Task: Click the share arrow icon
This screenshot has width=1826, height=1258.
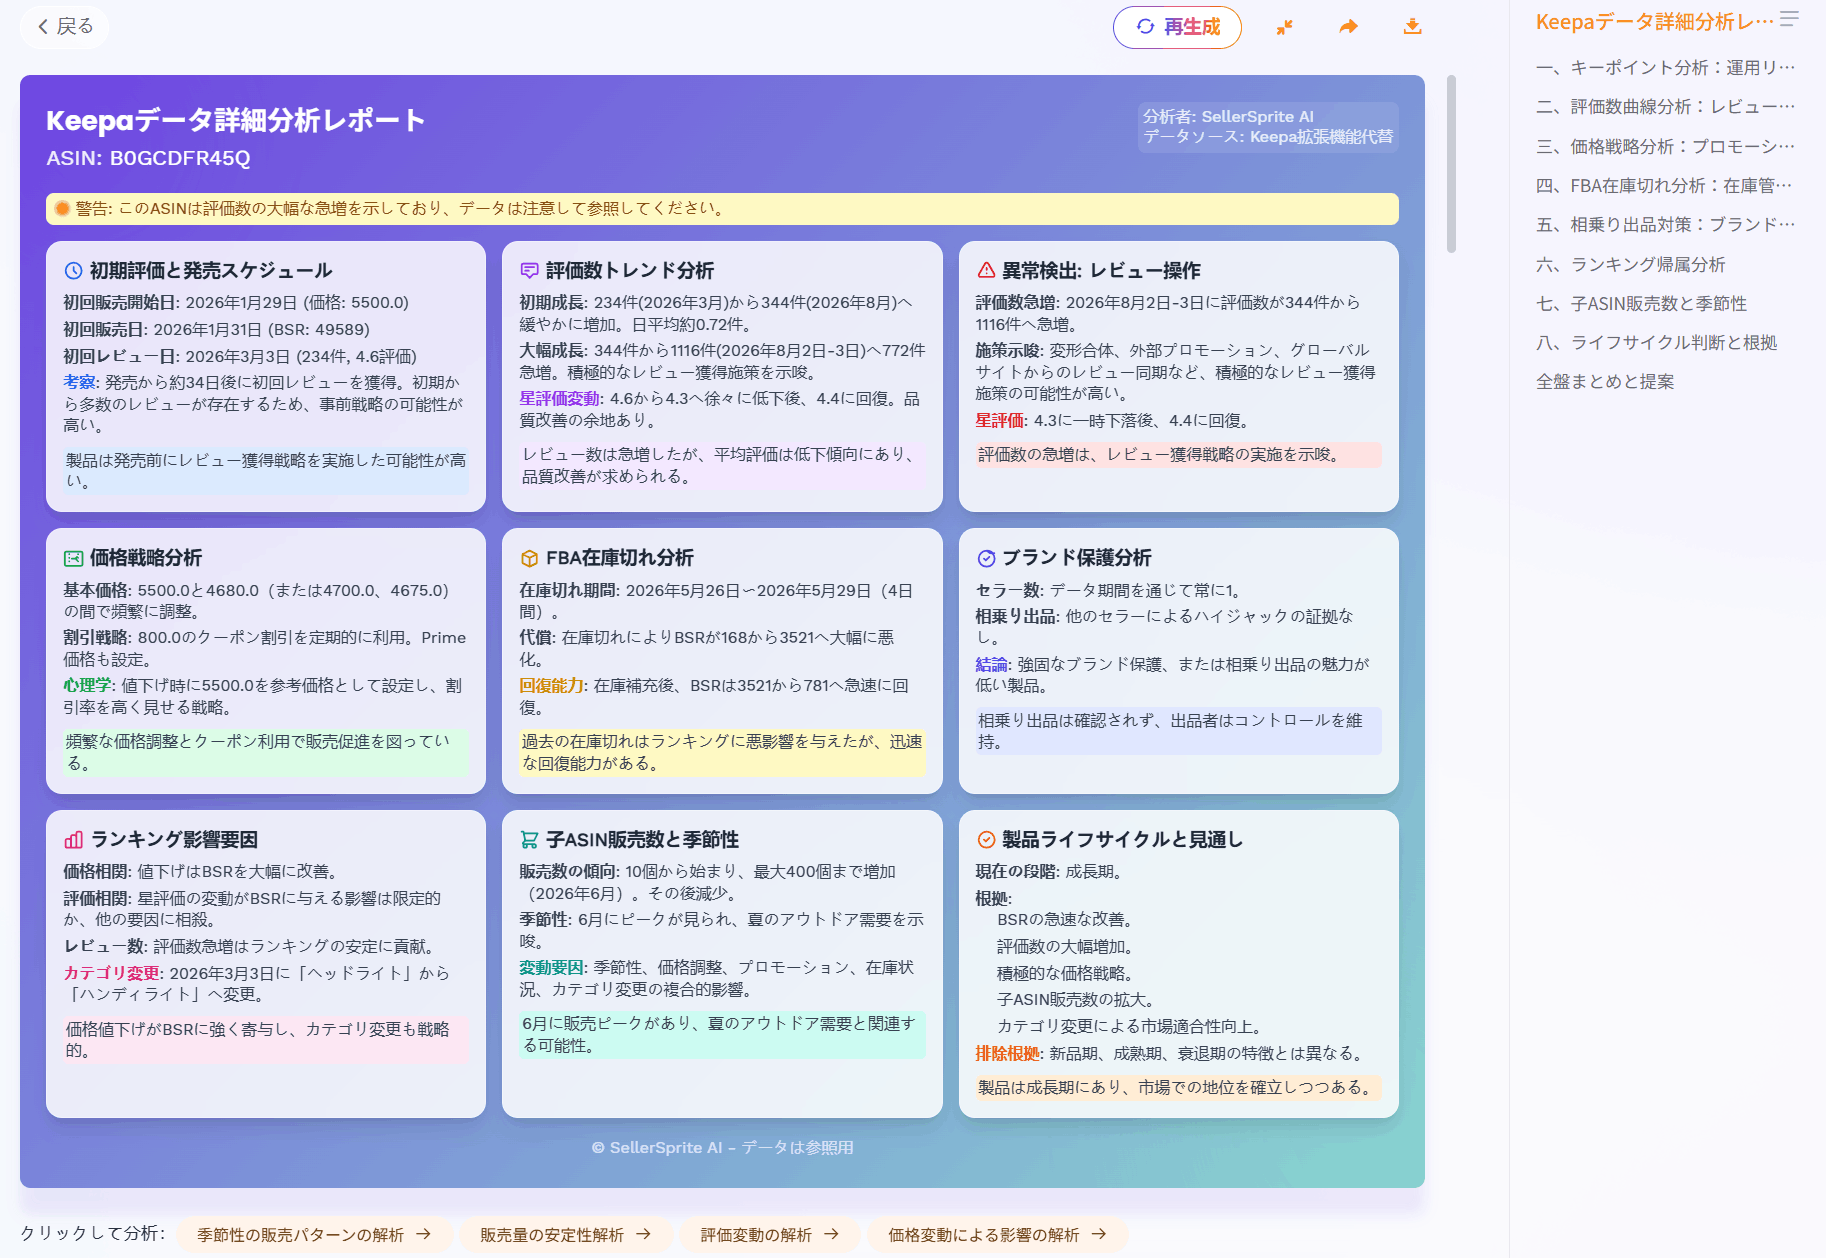Action: pos(1348,27)
